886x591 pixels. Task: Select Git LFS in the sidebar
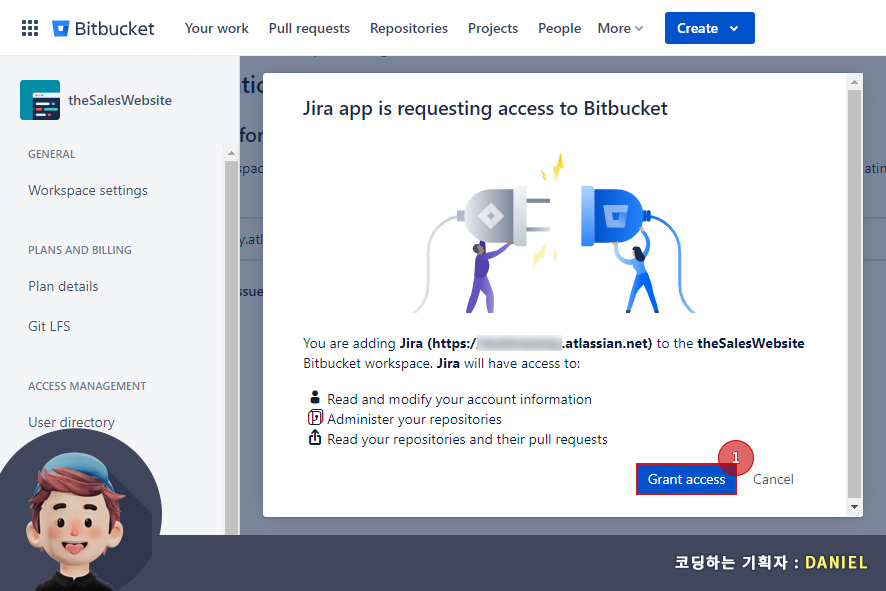click(49, 326)
